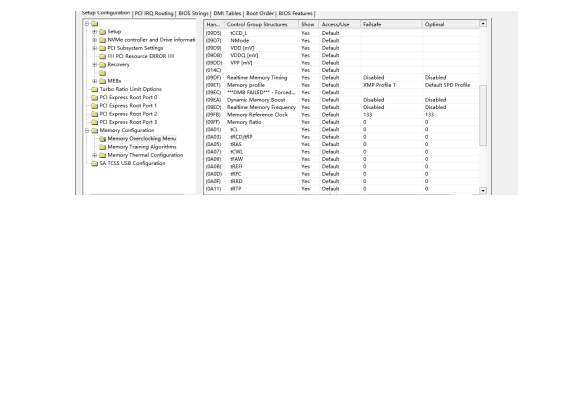Click the SA TCSS USB Configuration folder icon
The image size is (573, 397).
pyautogui.click(x=95, y=163)
